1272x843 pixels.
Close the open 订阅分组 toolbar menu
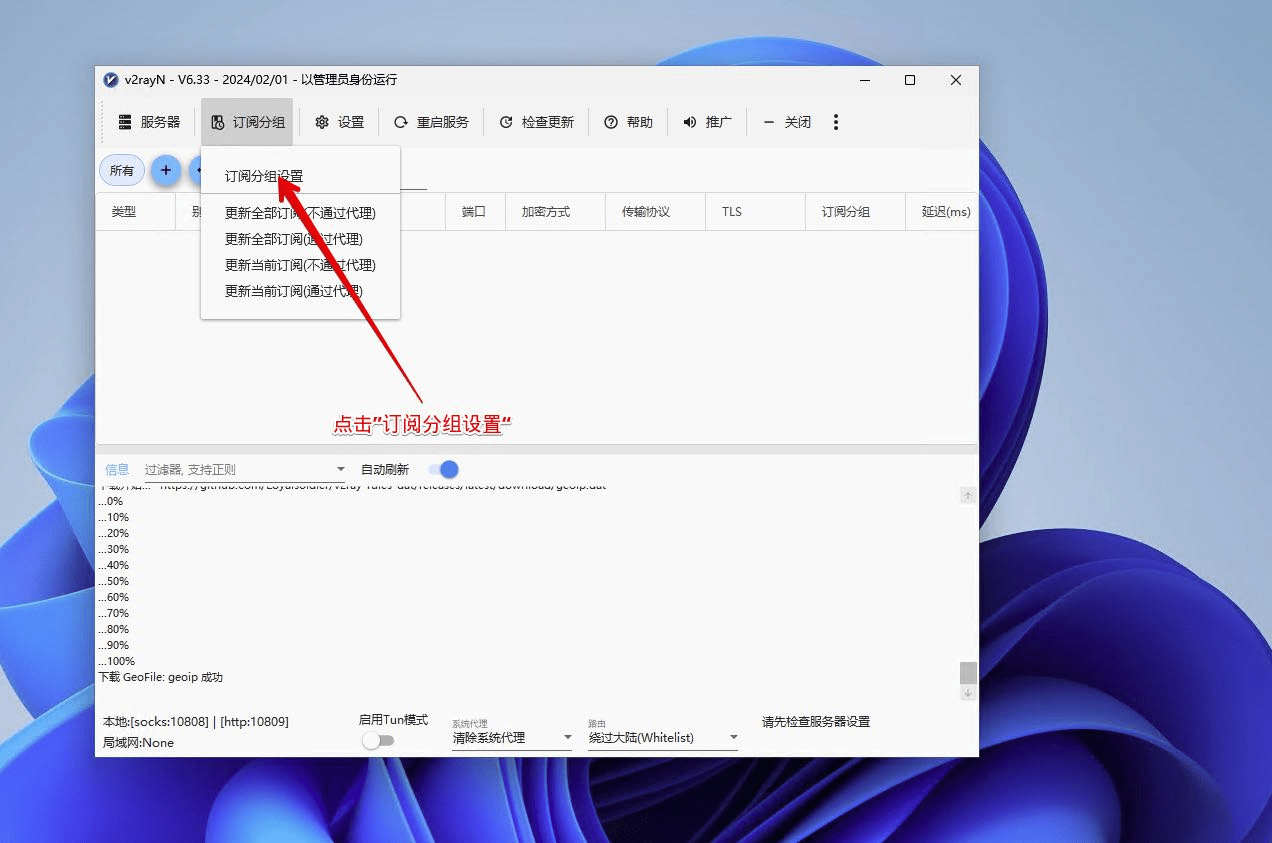point(247,122)
